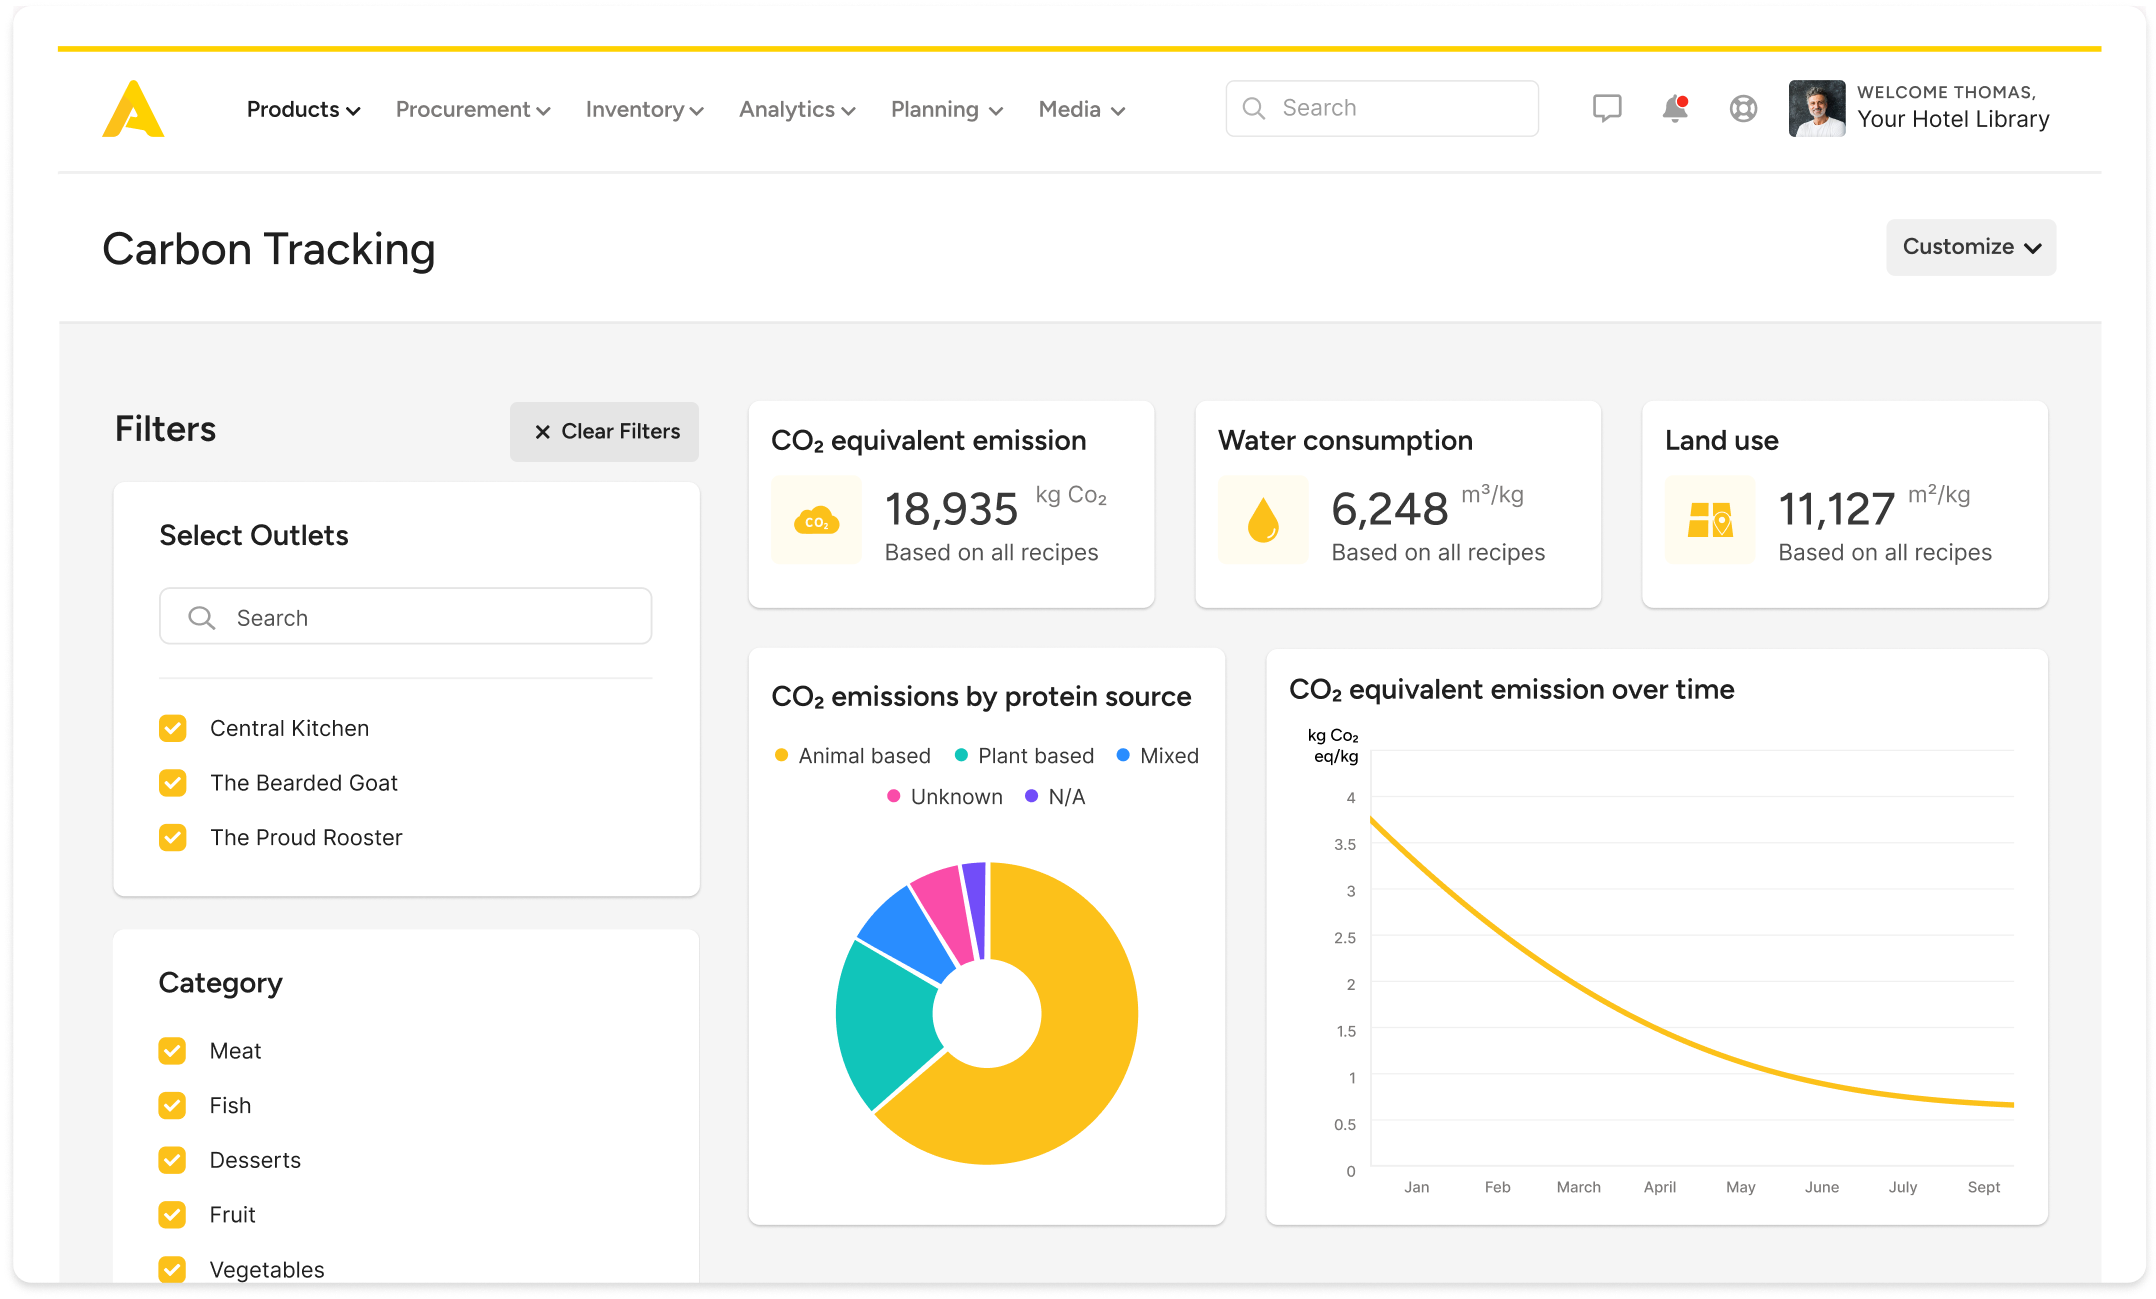
Task: Click the magnifier icon in outlets search
Action: [x=202, y=617]
